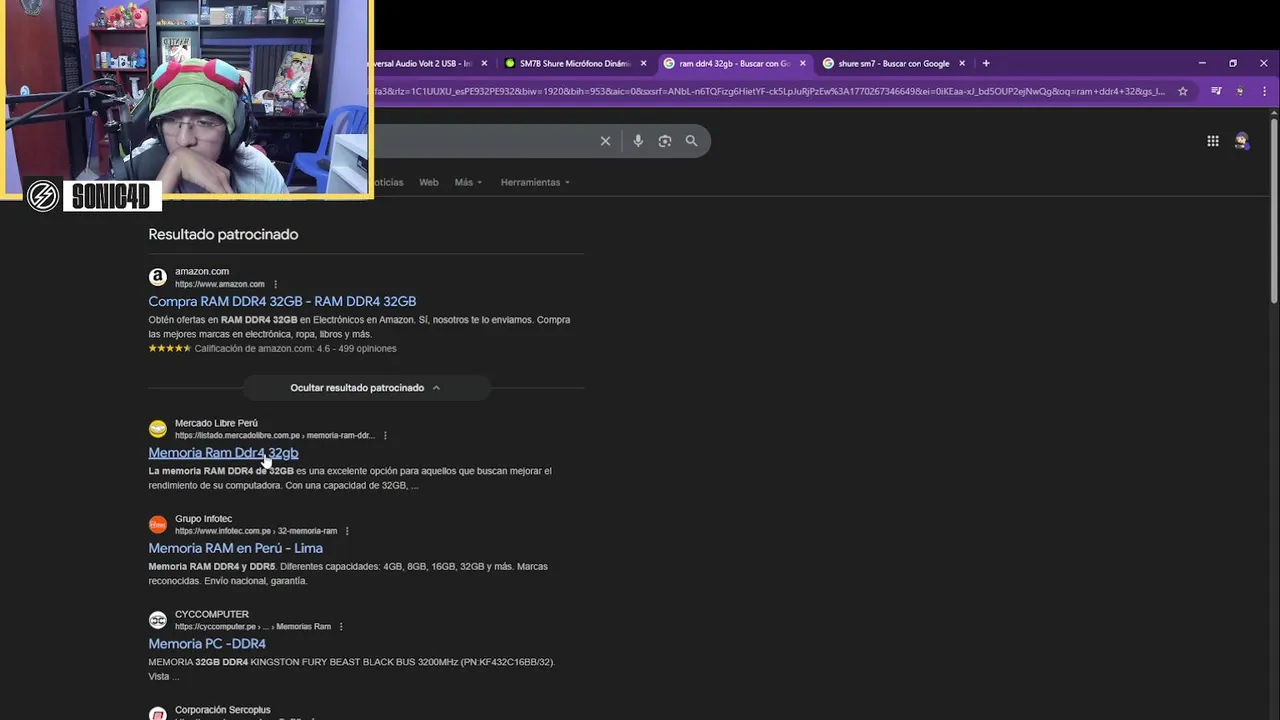This screenshot has width=1280, height=720.
Task: Close the Universal Audio Volt 2 tab
Action: 485,63
